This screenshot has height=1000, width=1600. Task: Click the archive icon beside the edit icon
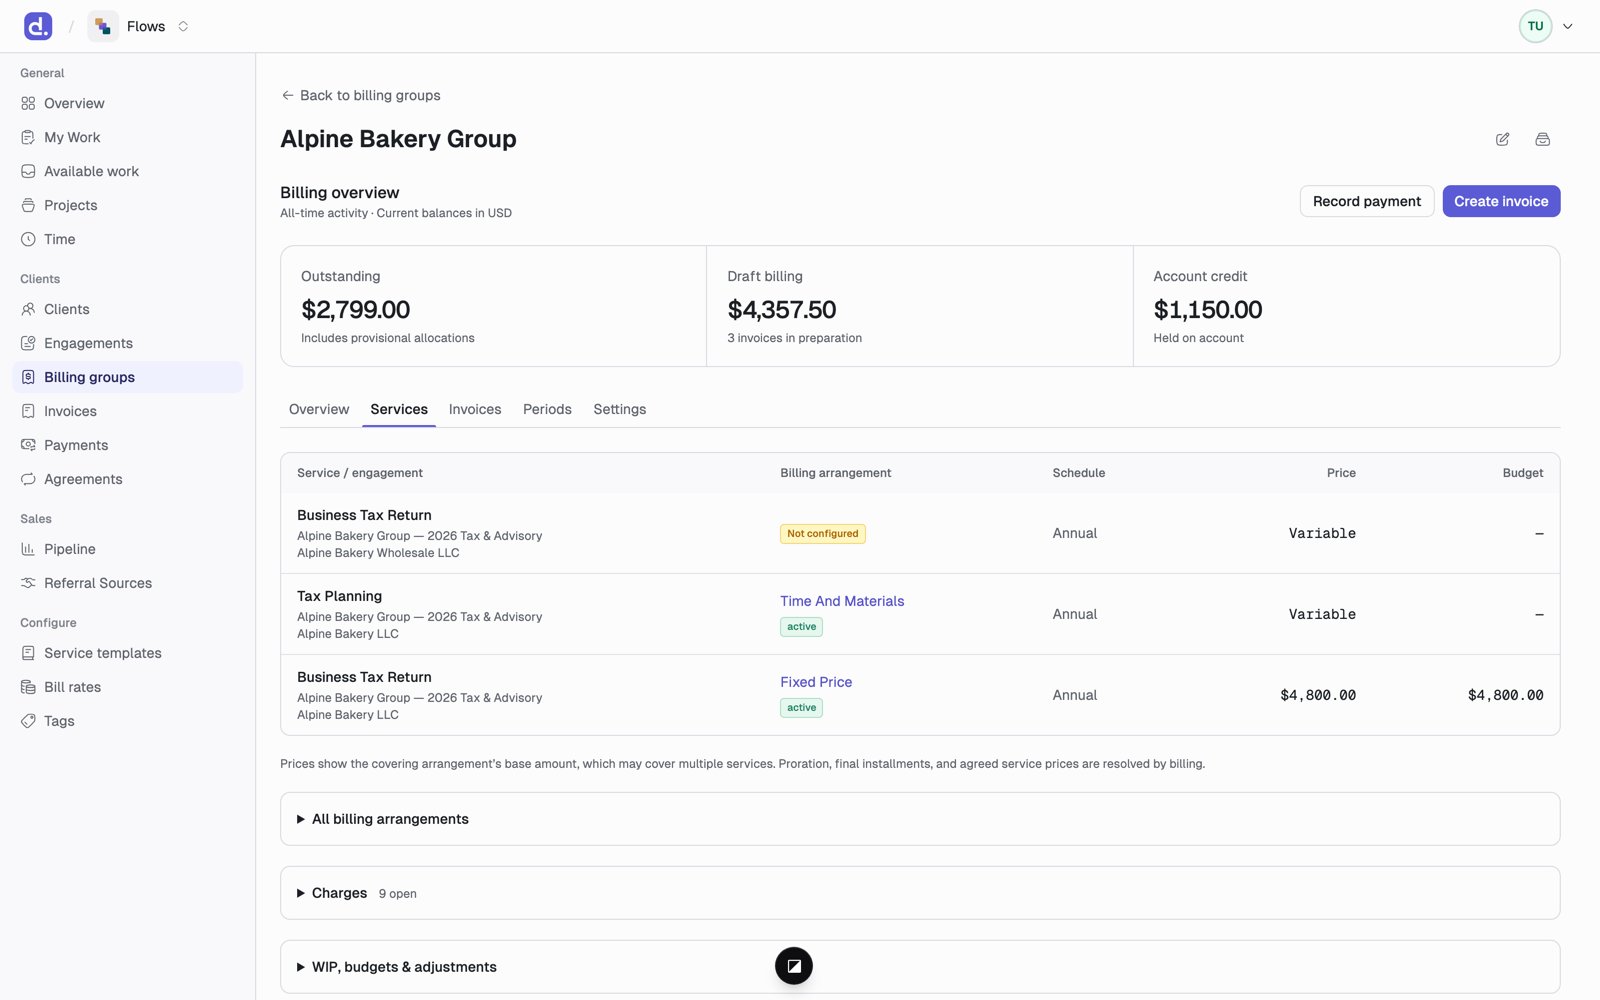[1542, 139]
